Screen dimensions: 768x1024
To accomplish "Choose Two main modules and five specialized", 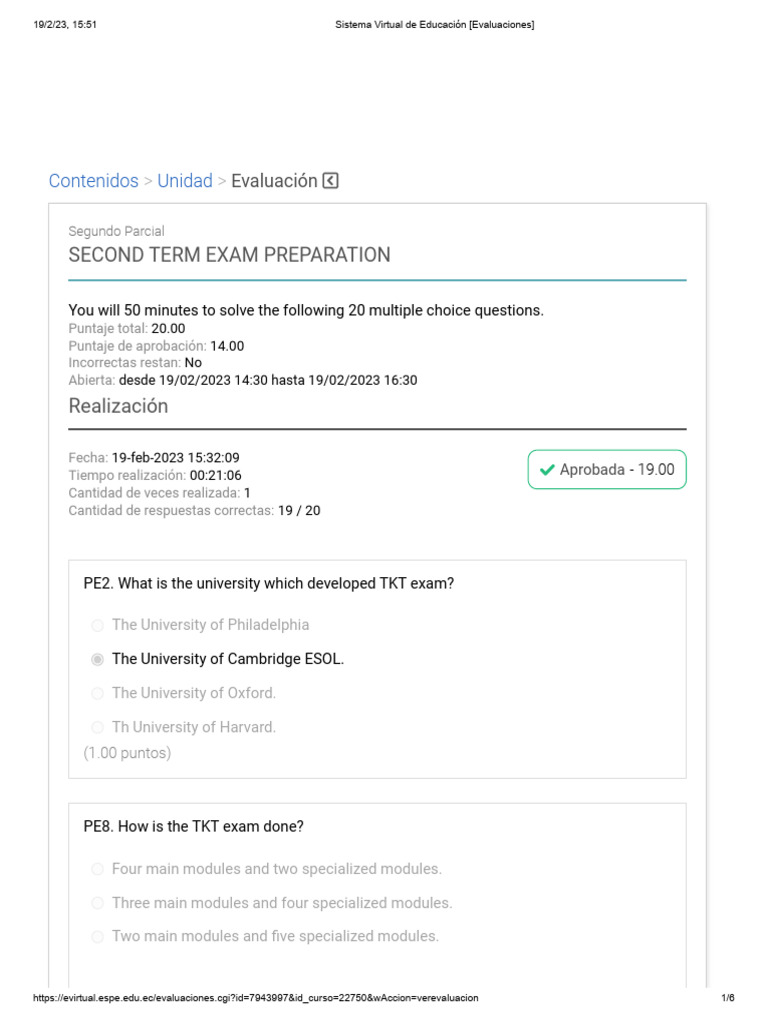I will [x=97, y=938].
